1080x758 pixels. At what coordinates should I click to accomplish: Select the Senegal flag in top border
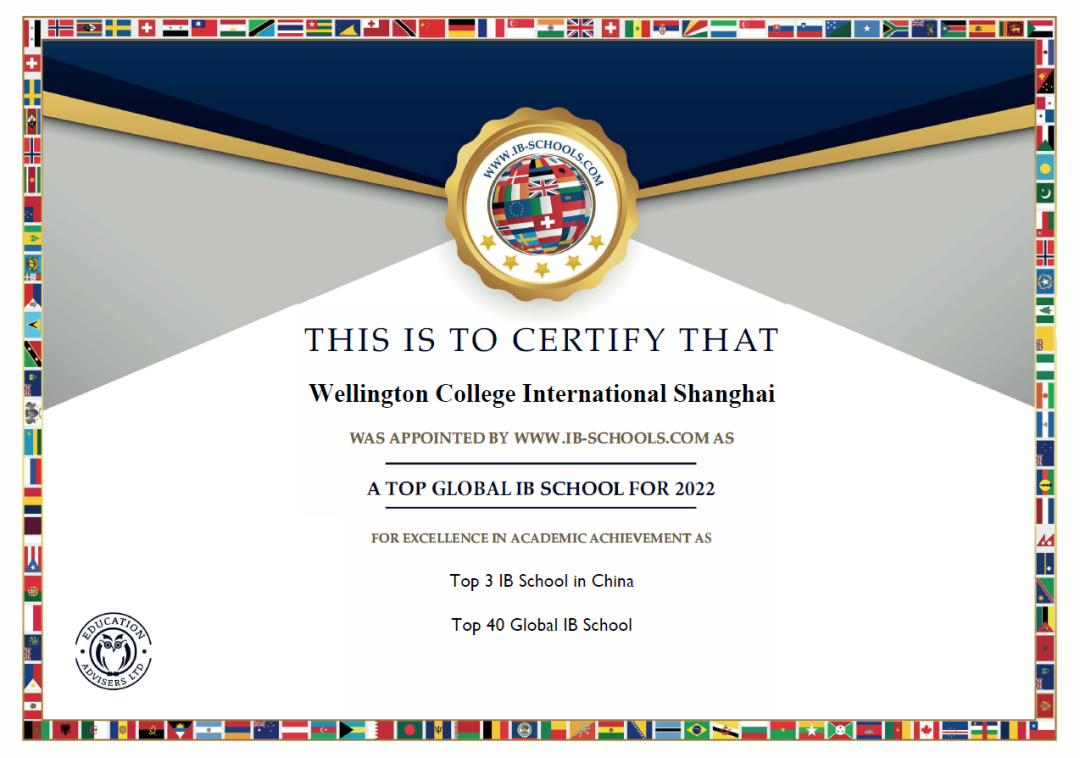[x=637, y=29]
